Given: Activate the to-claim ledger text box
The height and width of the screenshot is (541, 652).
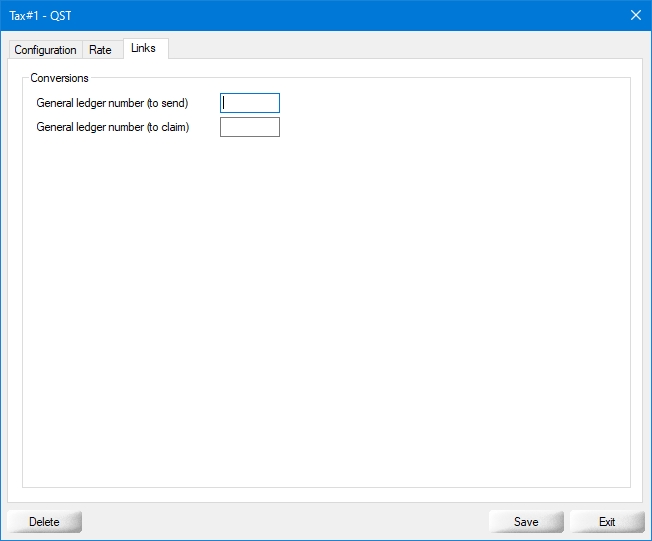Looking at the screenshot, I should click(x=249, y=127).
